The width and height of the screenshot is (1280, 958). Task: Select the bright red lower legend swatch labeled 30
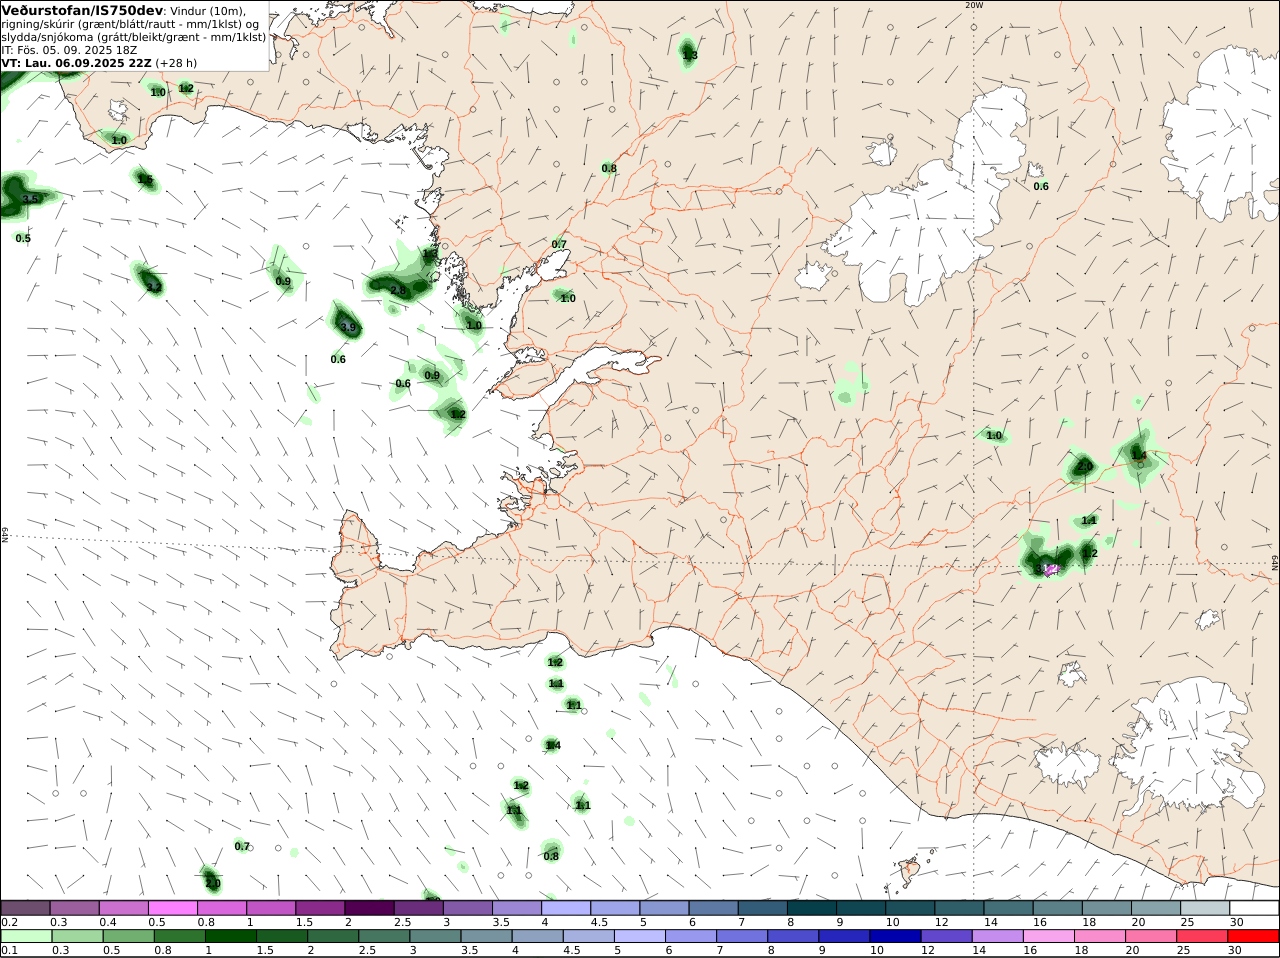click(x=1252, y=936)
